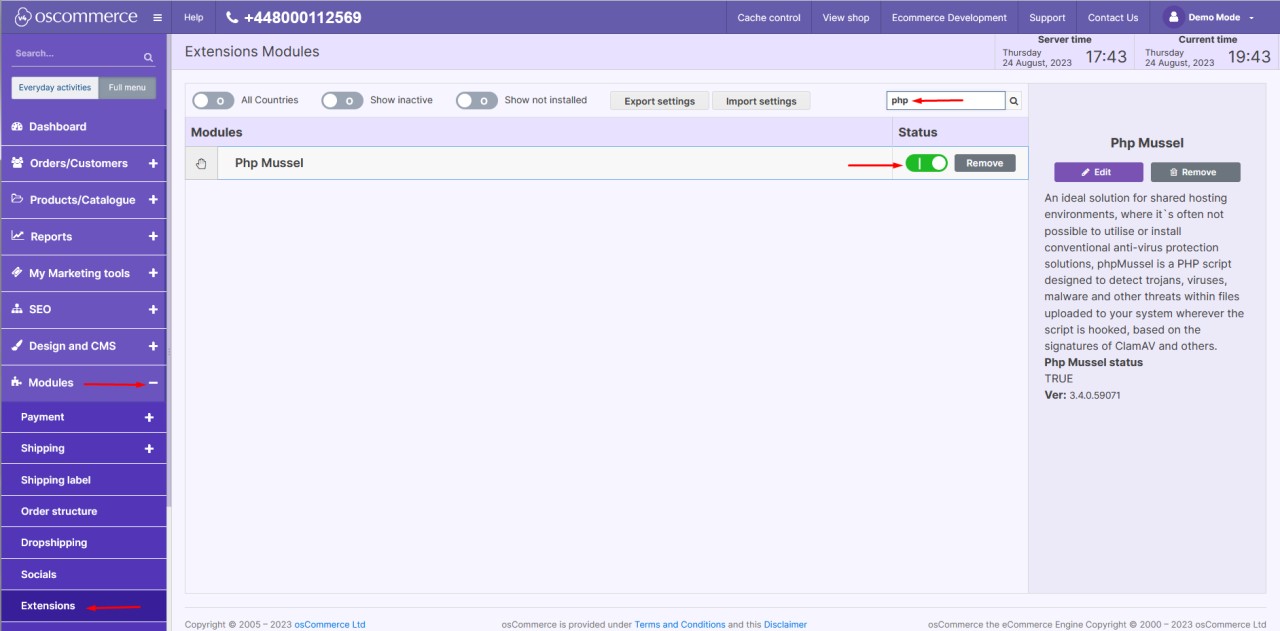This screenshot has height=631, width=1280.
Task: Disable the Php Mussel status switch
Action: (x=926, y=163)
